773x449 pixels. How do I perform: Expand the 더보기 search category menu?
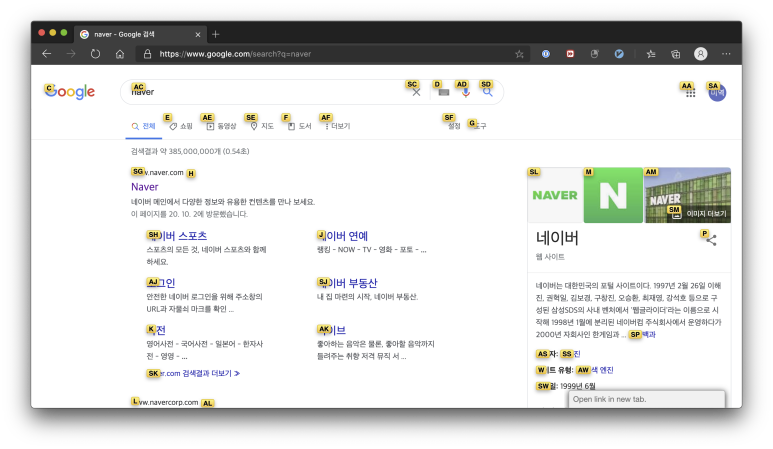(337, 126)
